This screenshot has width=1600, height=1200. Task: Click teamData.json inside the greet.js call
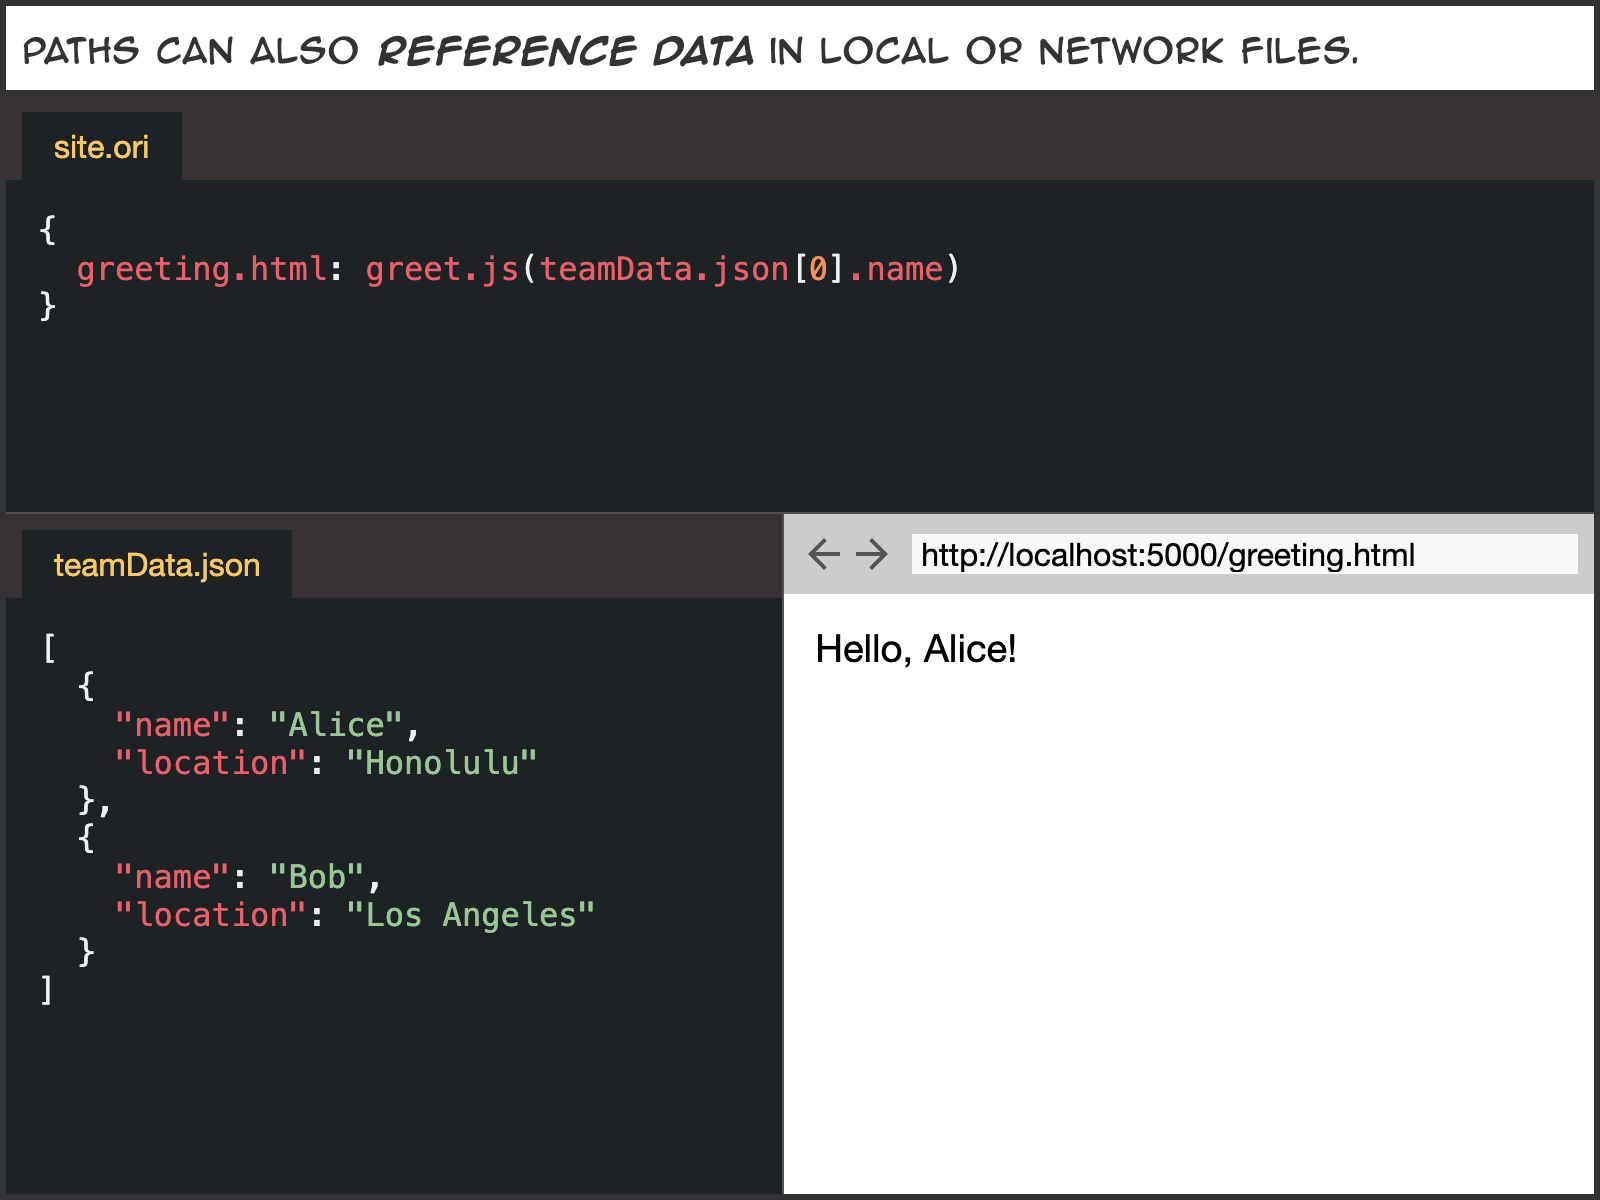coord(664,269)
